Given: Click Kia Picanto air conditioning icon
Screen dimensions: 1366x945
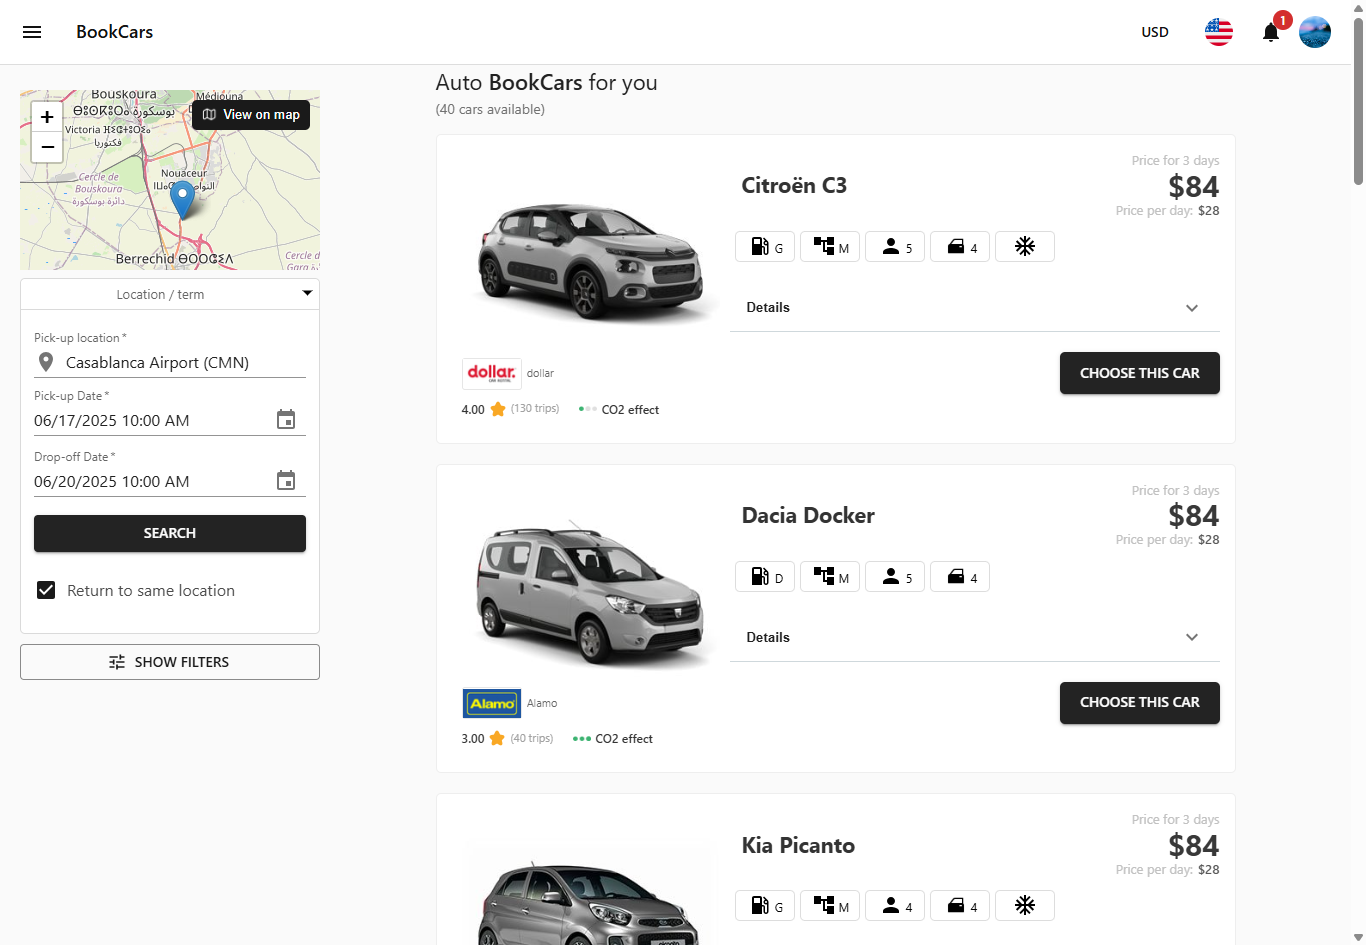Looking at the screenshot, I should click(1025, 906).
